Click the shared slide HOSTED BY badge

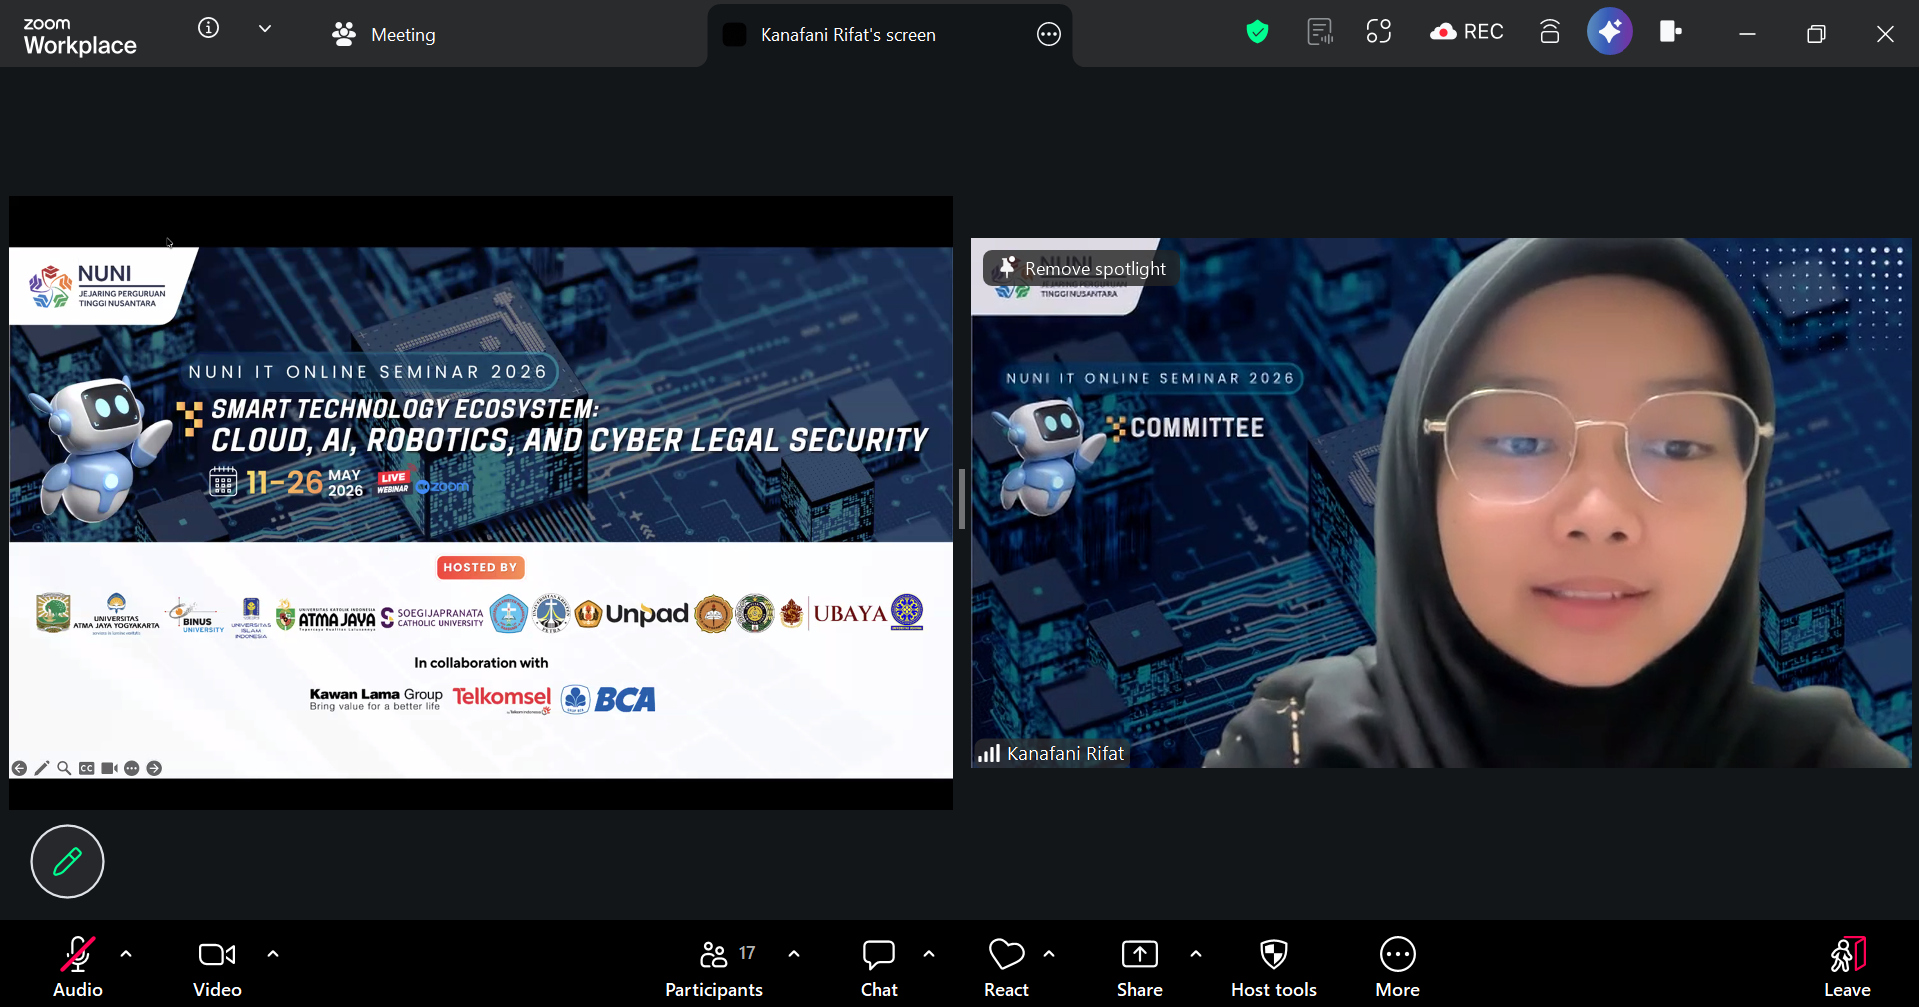[x=480, y=567]
